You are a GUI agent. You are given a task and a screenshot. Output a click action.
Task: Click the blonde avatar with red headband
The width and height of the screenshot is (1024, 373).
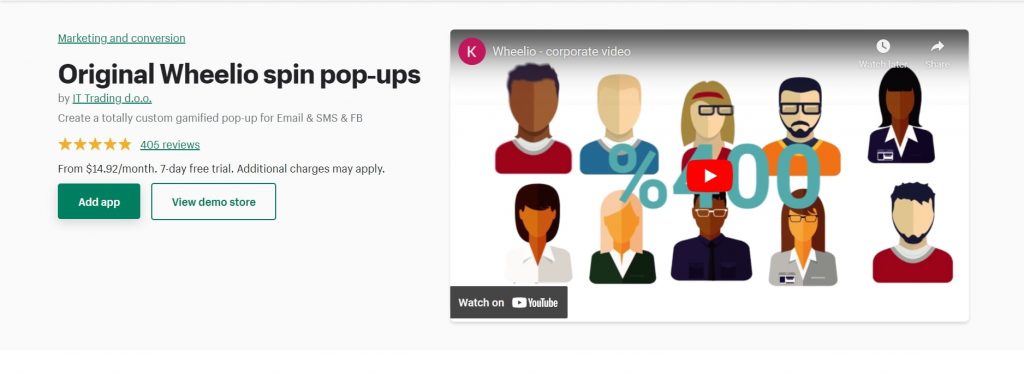(707, 121)
